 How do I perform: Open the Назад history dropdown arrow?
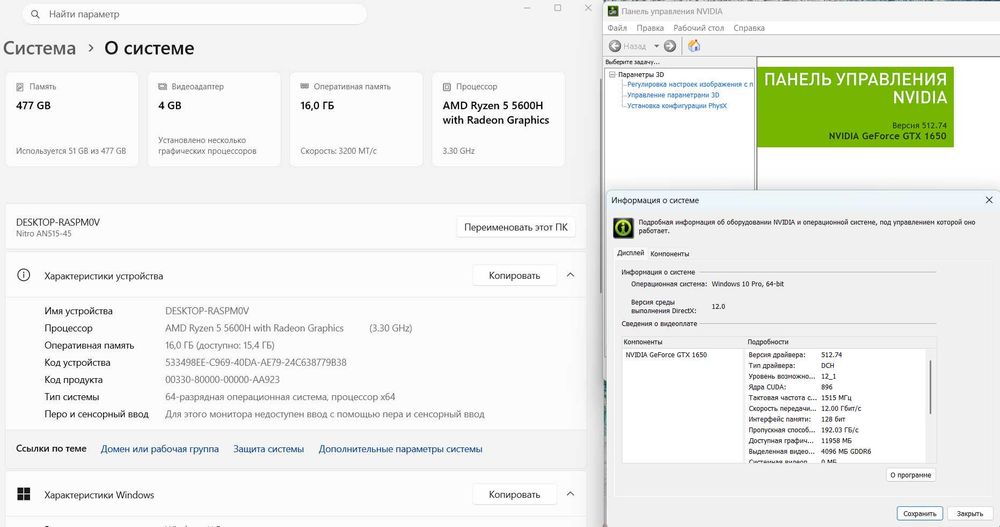click(x=656, y=46)
